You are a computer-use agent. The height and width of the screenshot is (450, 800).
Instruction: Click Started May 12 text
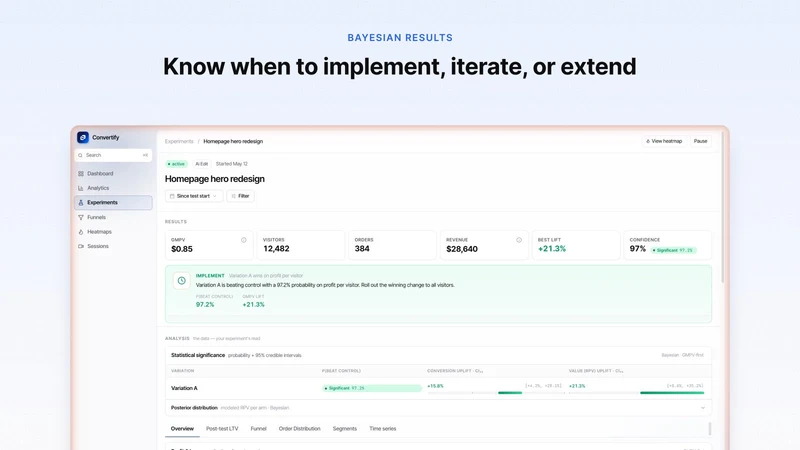click(232, 164)
